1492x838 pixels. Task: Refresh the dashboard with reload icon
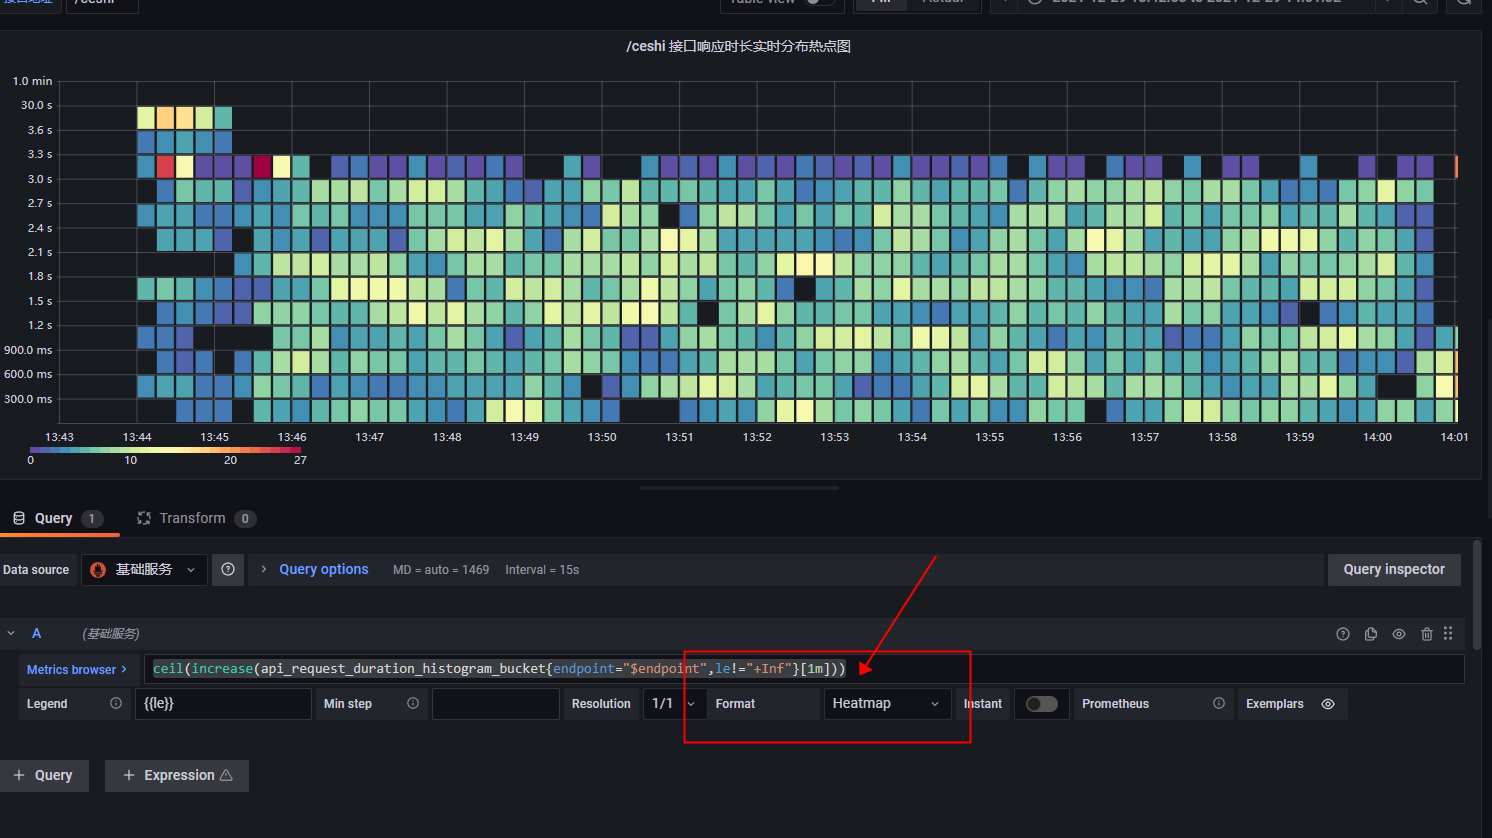tap(1461, 3)
